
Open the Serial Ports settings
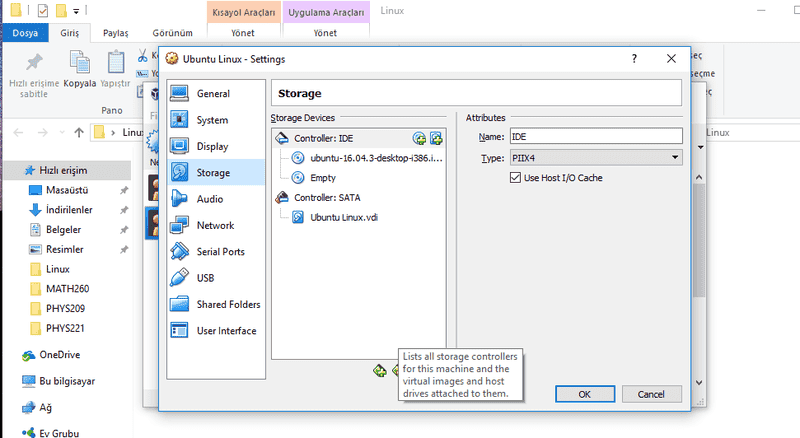pyautogui.click(x=220, y=252)
